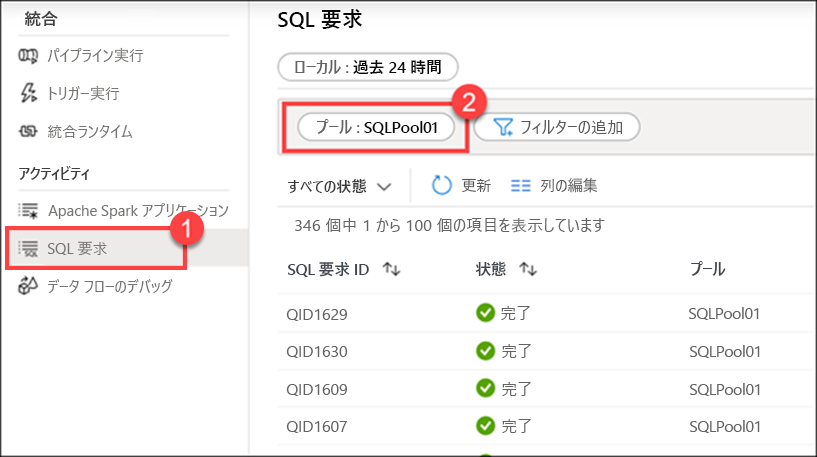
Task: Click the トリガー実行 lightning icon
Action: point(28,93)
